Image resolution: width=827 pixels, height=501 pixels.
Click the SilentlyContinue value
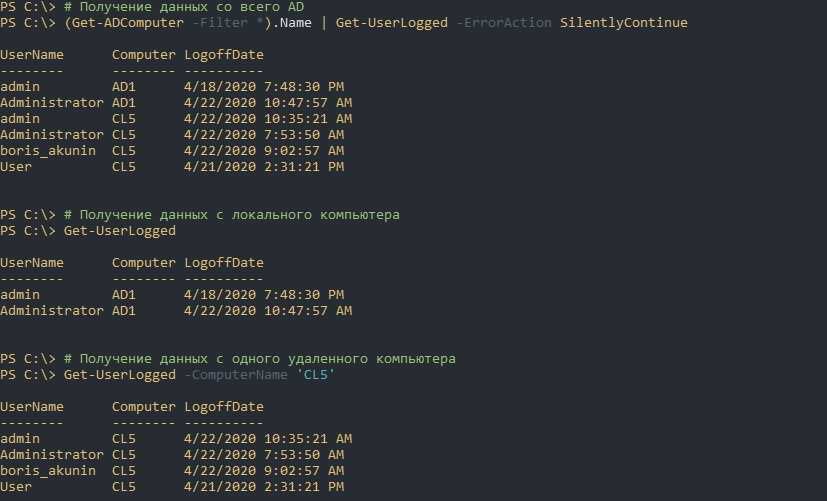[x=620, y=23]
